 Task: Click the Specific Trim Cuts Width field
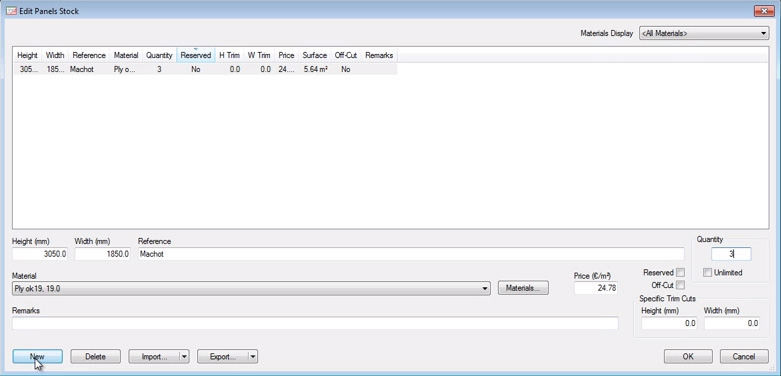click(732, 323)
